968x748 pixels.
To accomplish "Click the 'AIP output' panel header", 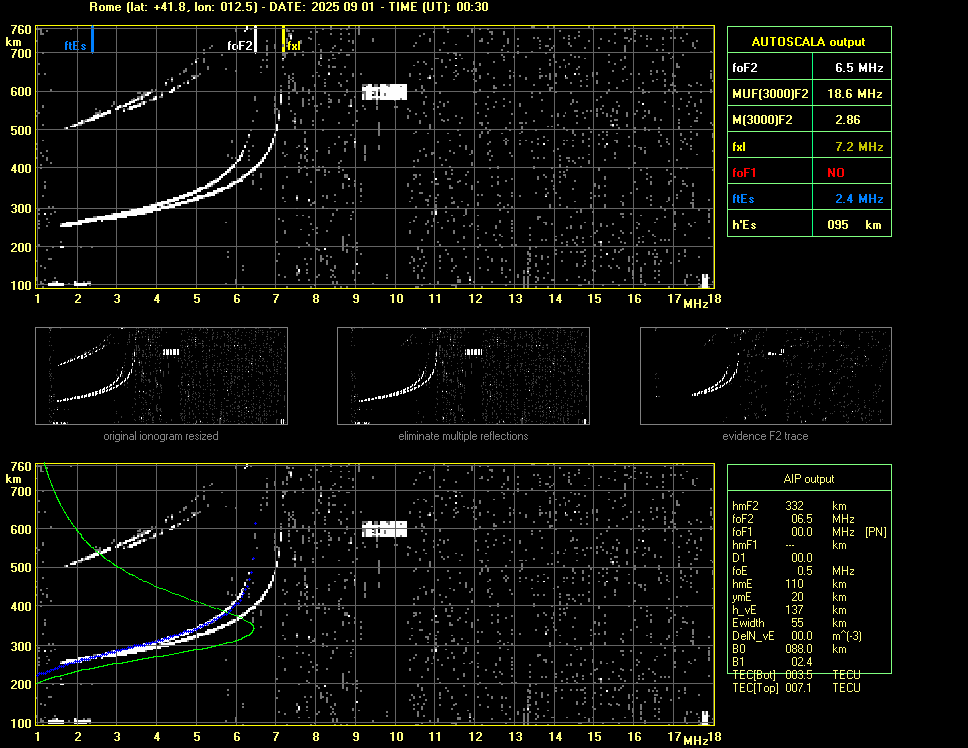I will [x=809, y=478].
